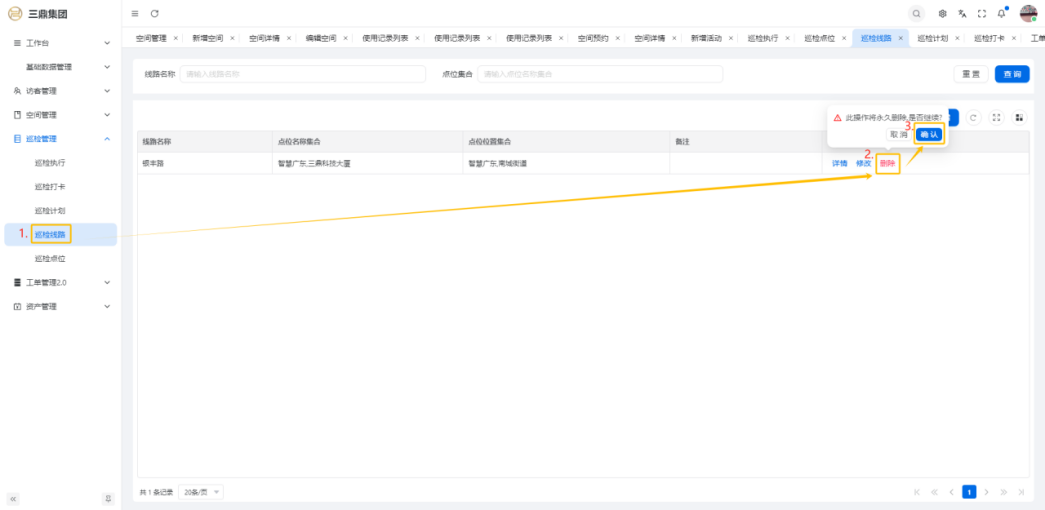Screen dimensions: 1045x510
Task: Click the search magnifier icon in header
Action: click(916, 13)
